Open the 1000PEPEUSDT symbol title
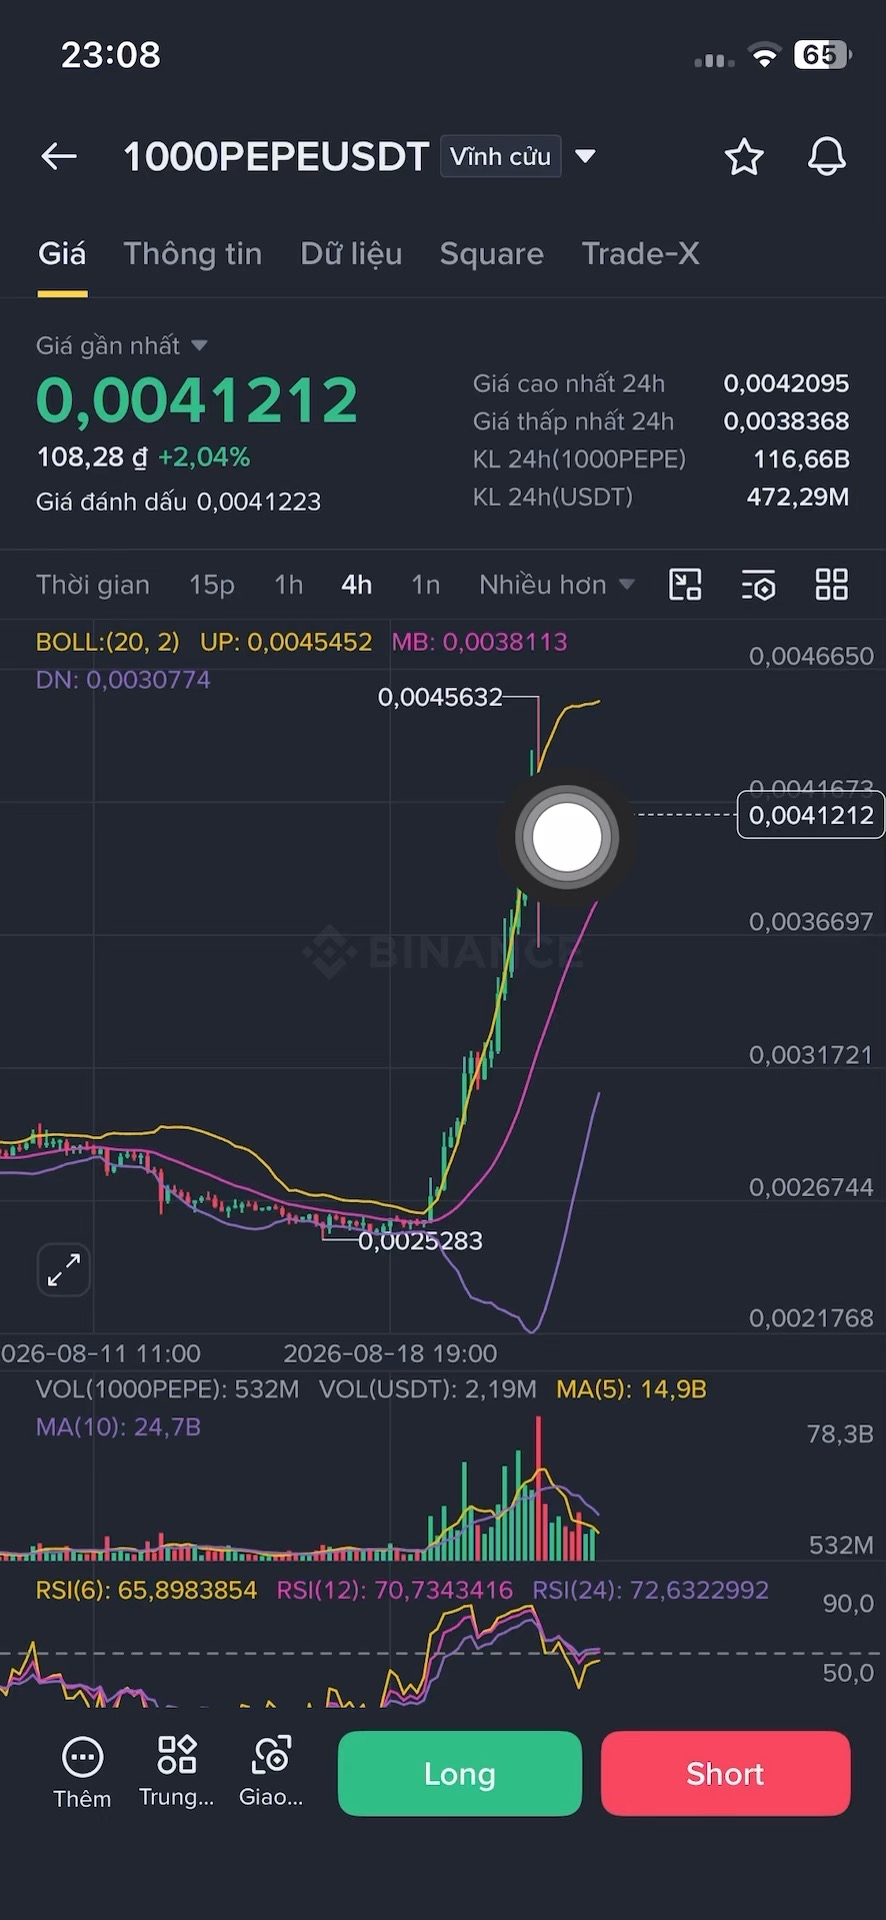Image resolution: width=886 pixels, height=1920 pixels. pyautogui.click(x=276, y=157)
